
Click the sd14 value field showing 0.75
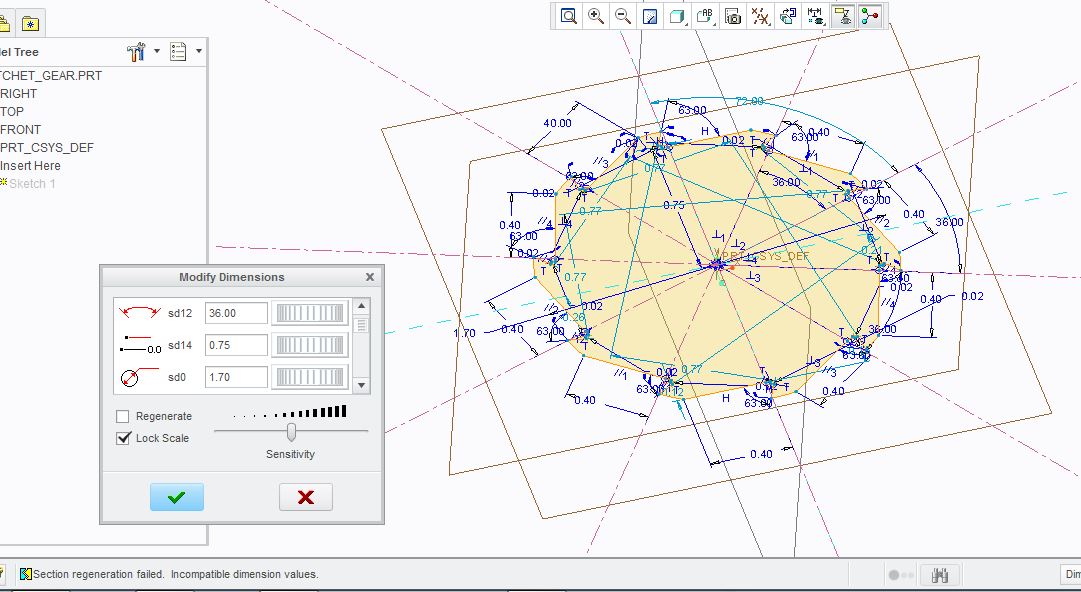coord(236,345)
